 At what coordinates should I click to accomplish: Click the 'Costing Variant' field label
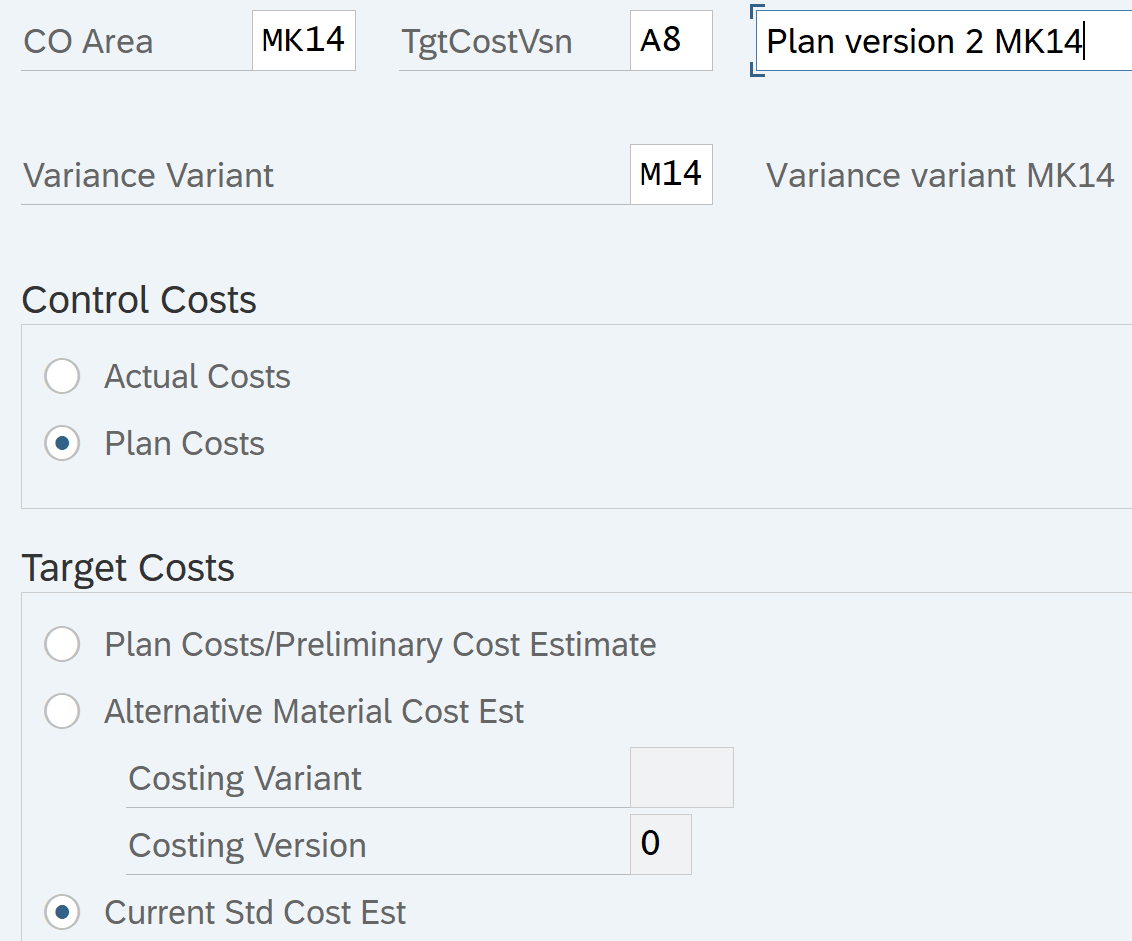pos(245,779)
